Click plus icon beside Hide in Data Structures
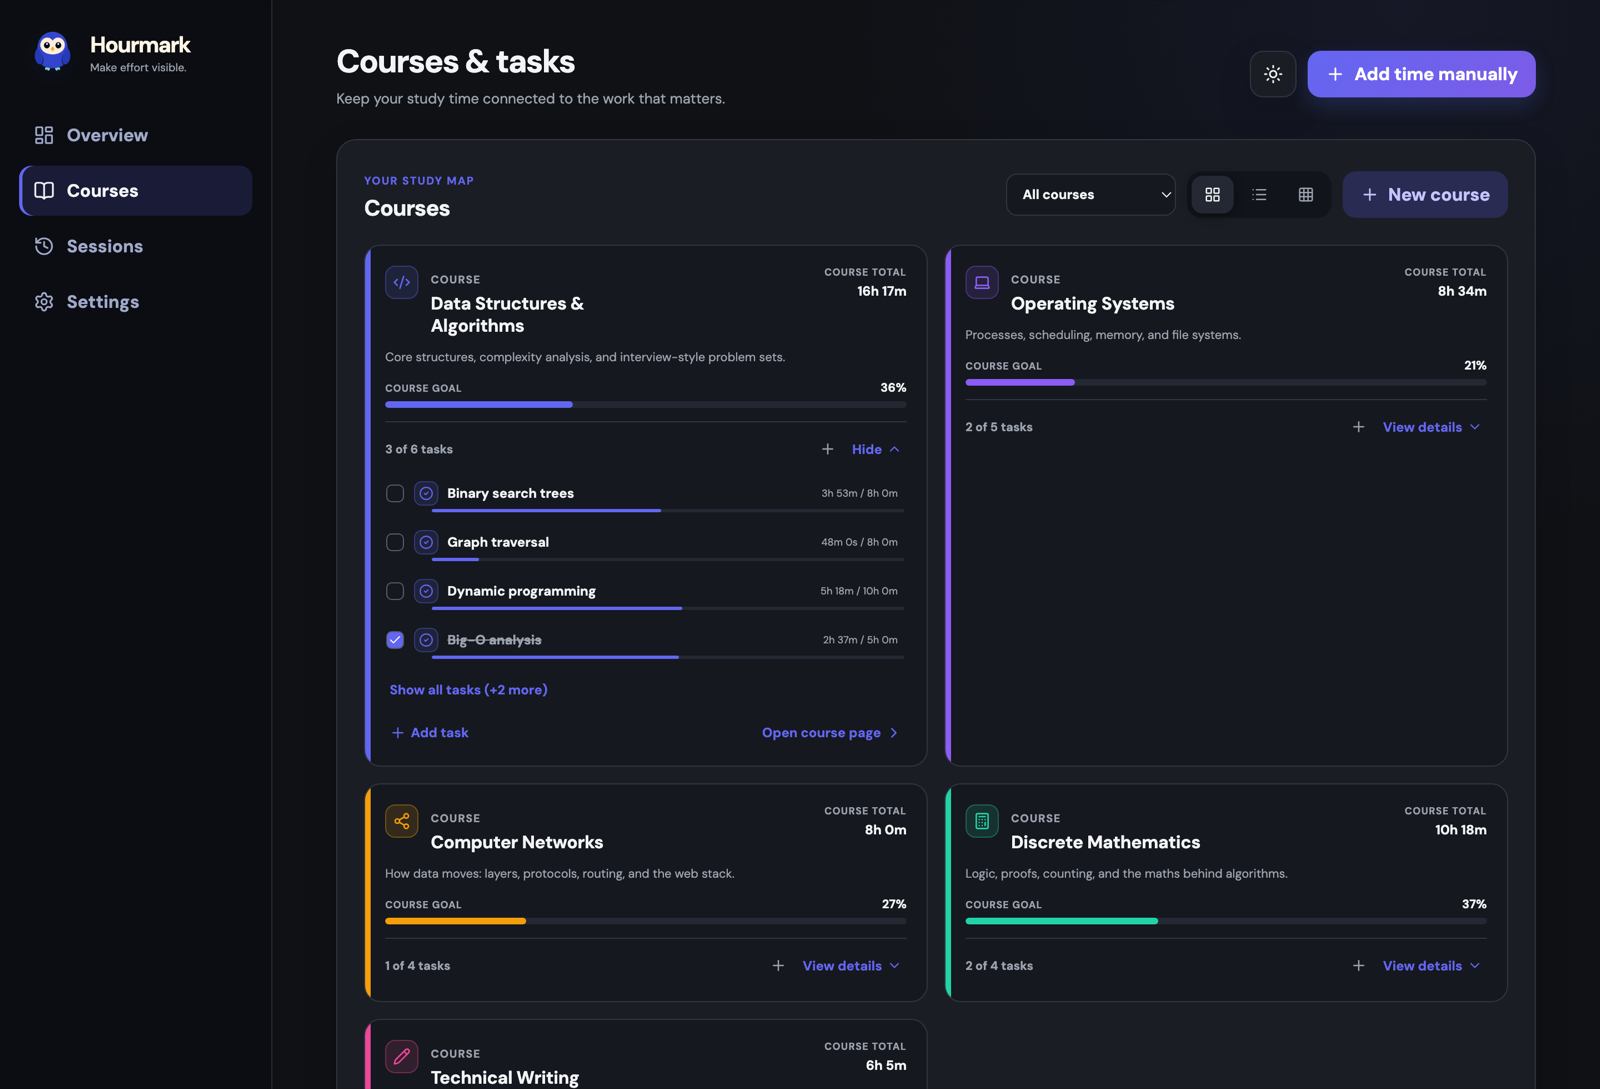The width and height of the screenshot is (1600, 1089). 827,449
